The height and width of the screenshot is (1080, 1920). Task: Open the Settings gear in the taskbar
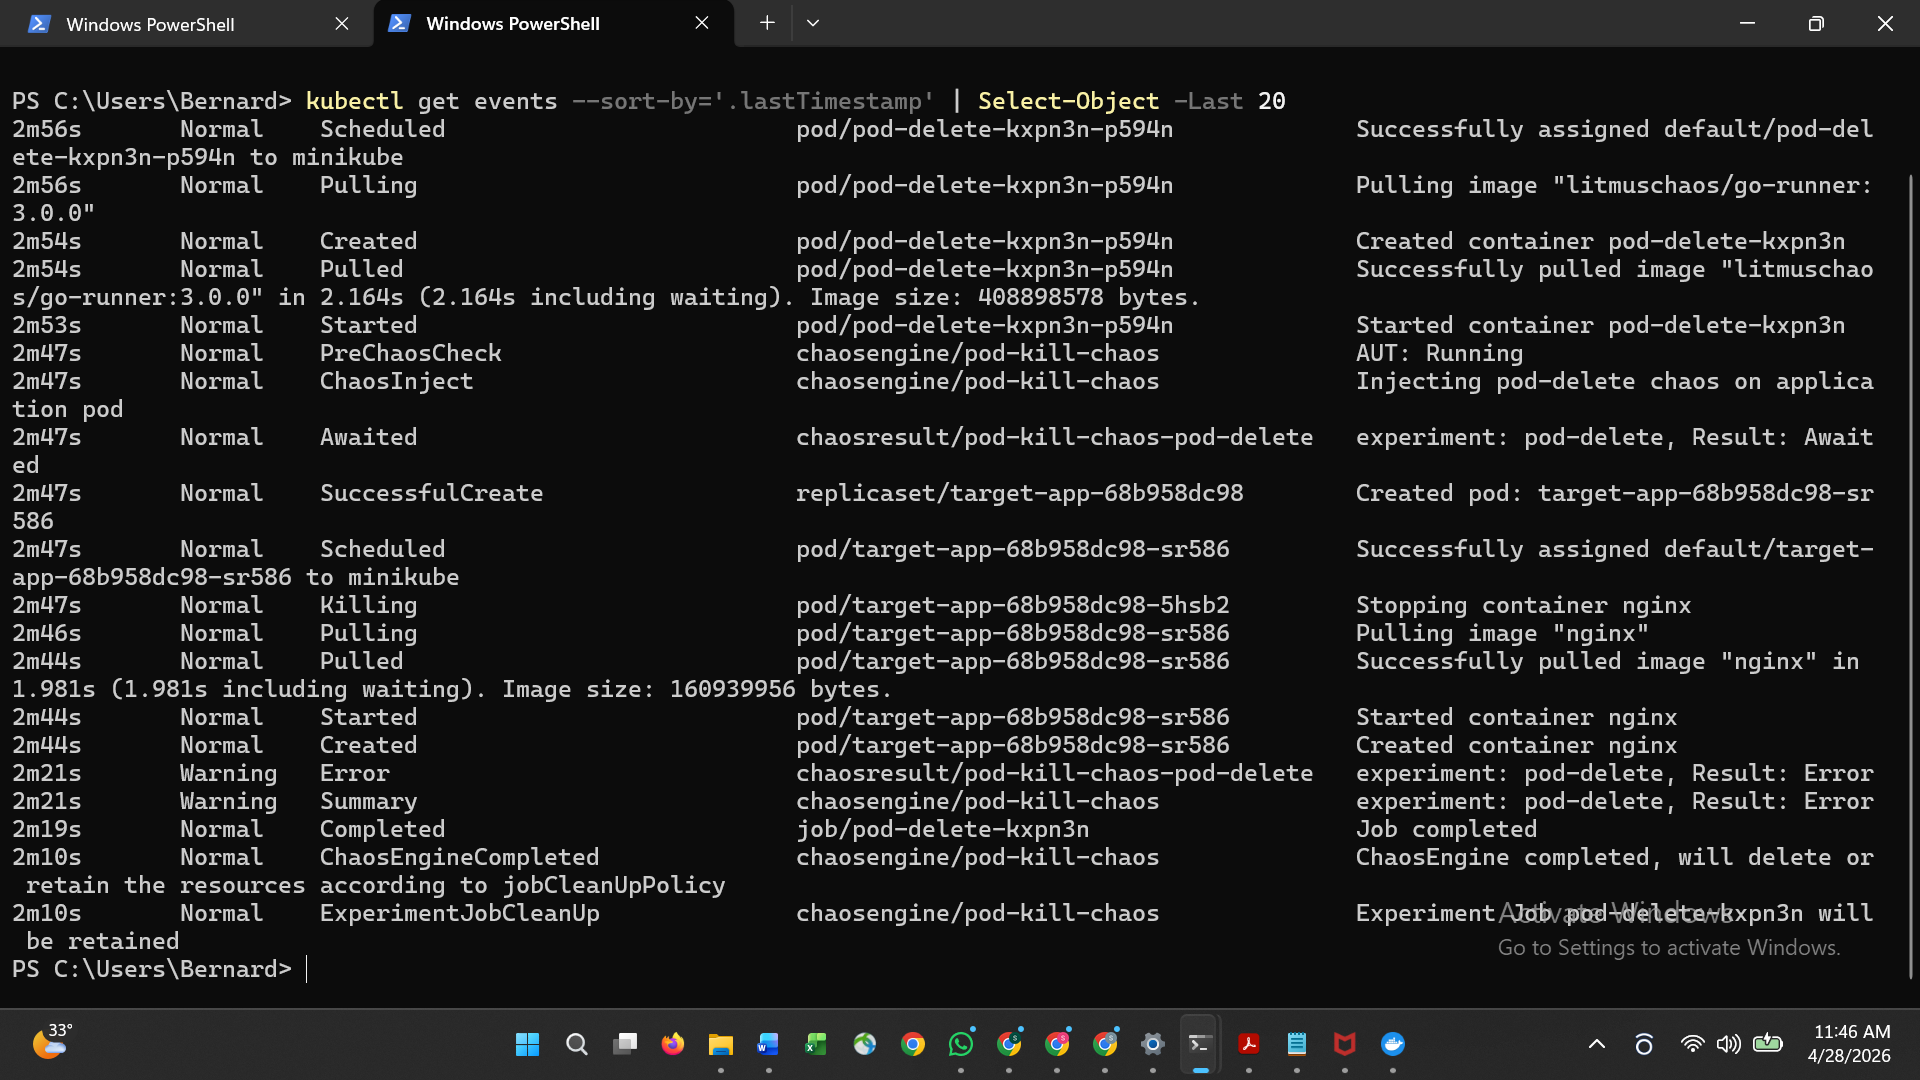coord(1153,1044)
